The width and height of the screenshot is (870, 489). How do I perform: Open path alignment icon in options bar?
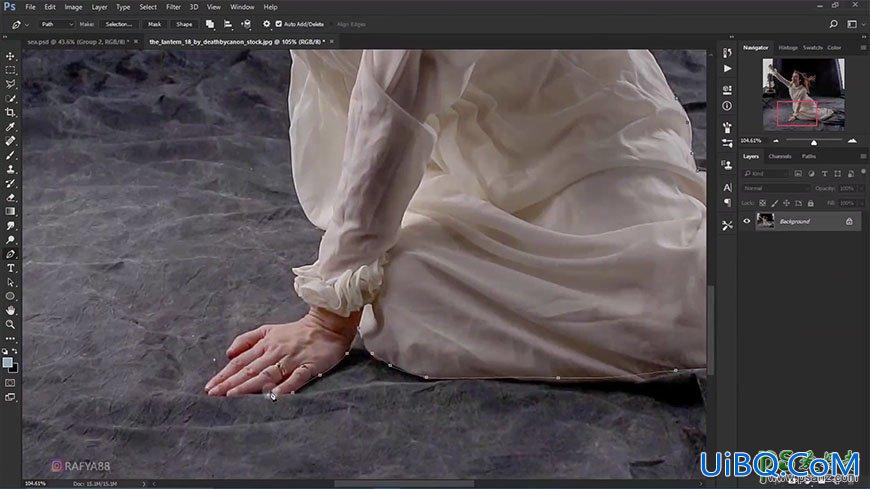pyautogui.click(x=228, y=24)
